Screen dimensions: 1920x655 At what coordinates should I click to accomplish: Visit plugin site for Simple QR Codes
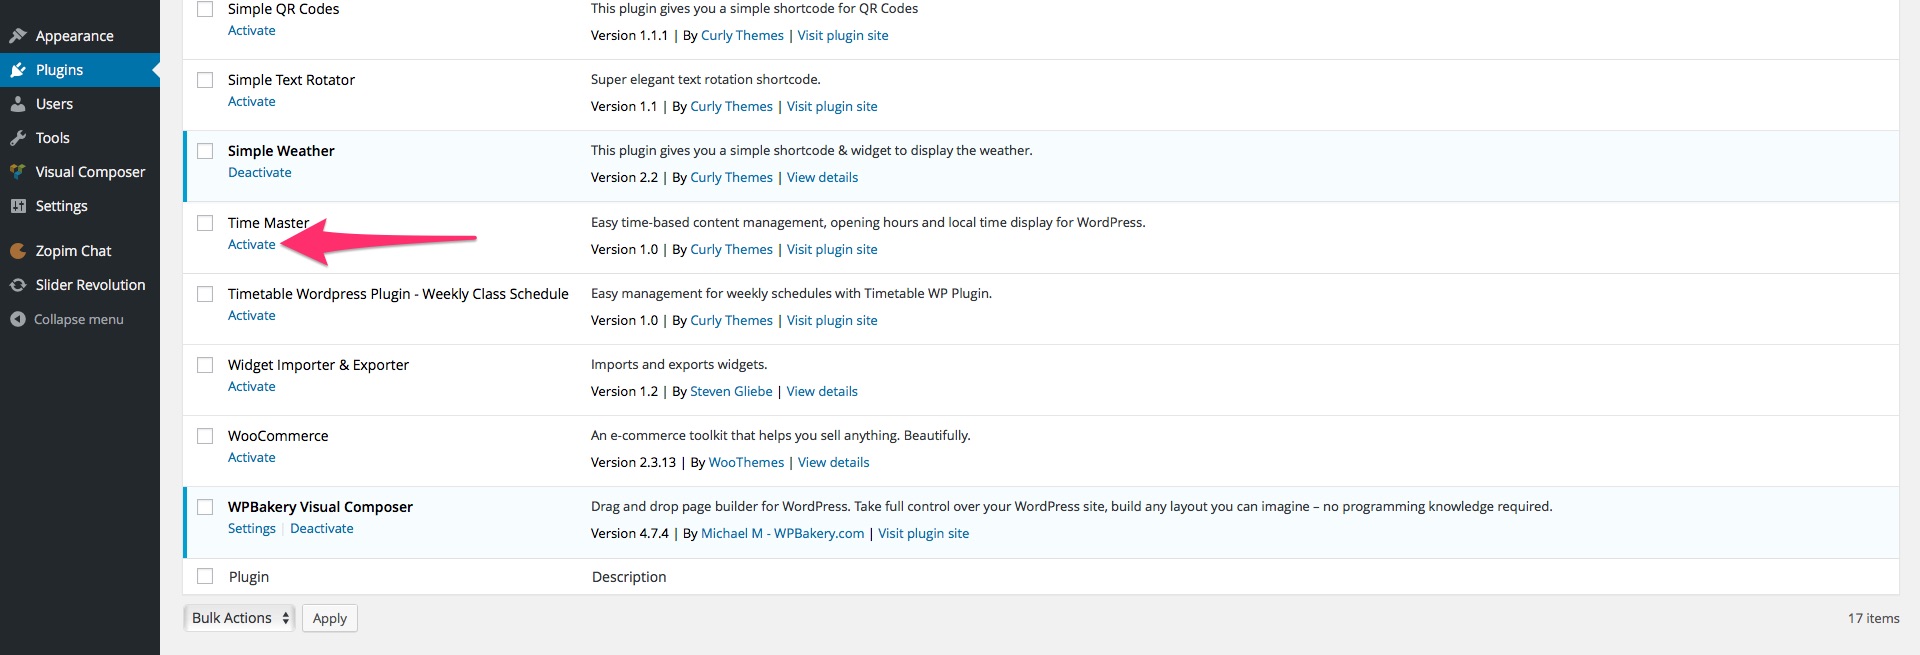pyautogui.click(x=843, y=36)
